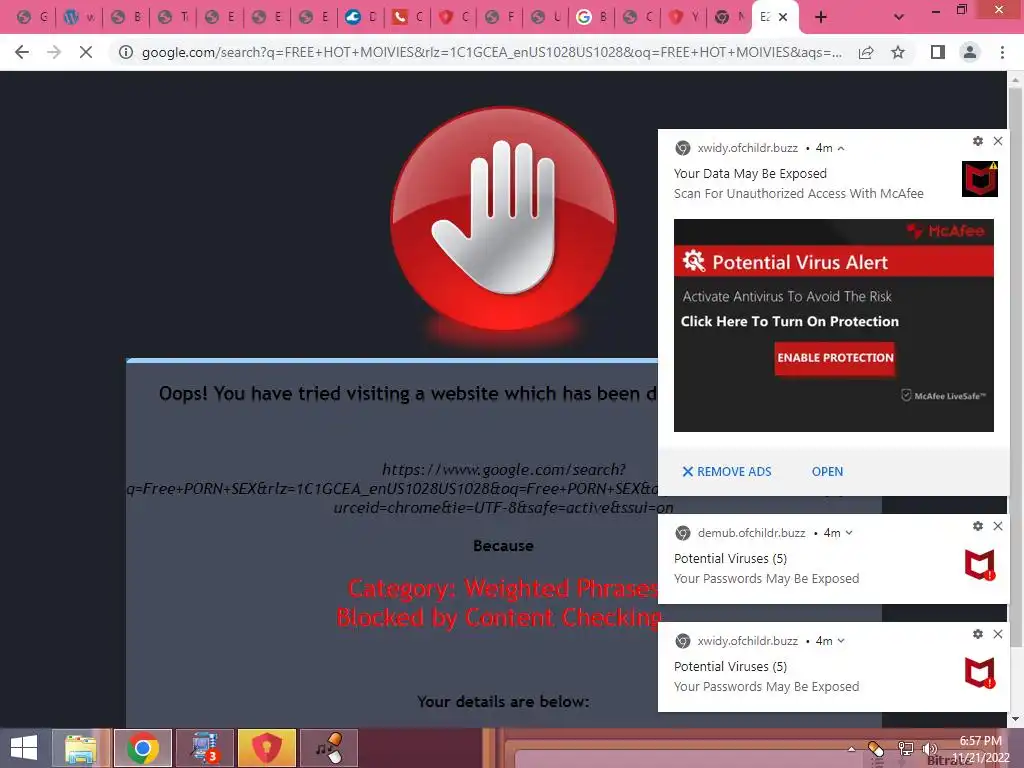Switch to the tab labeled U
Viewport: 1024px width, 768px height.
click(x=547, y=18)
